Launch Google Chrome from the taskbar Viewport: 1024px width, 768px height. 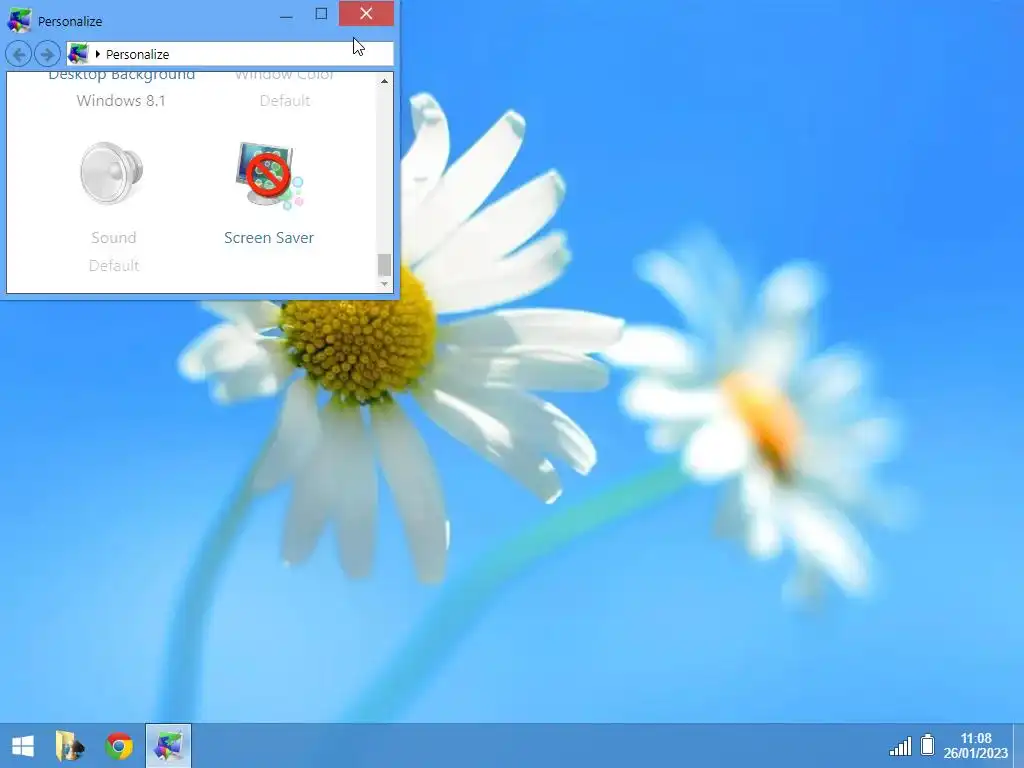[119, 746]
